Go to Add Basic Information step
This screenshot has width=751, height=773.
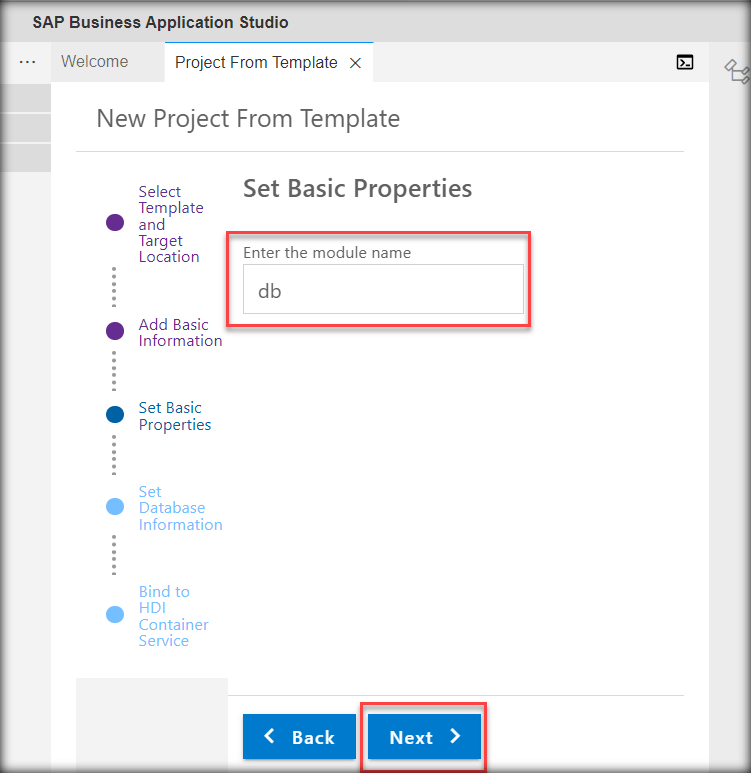[180, 332]
